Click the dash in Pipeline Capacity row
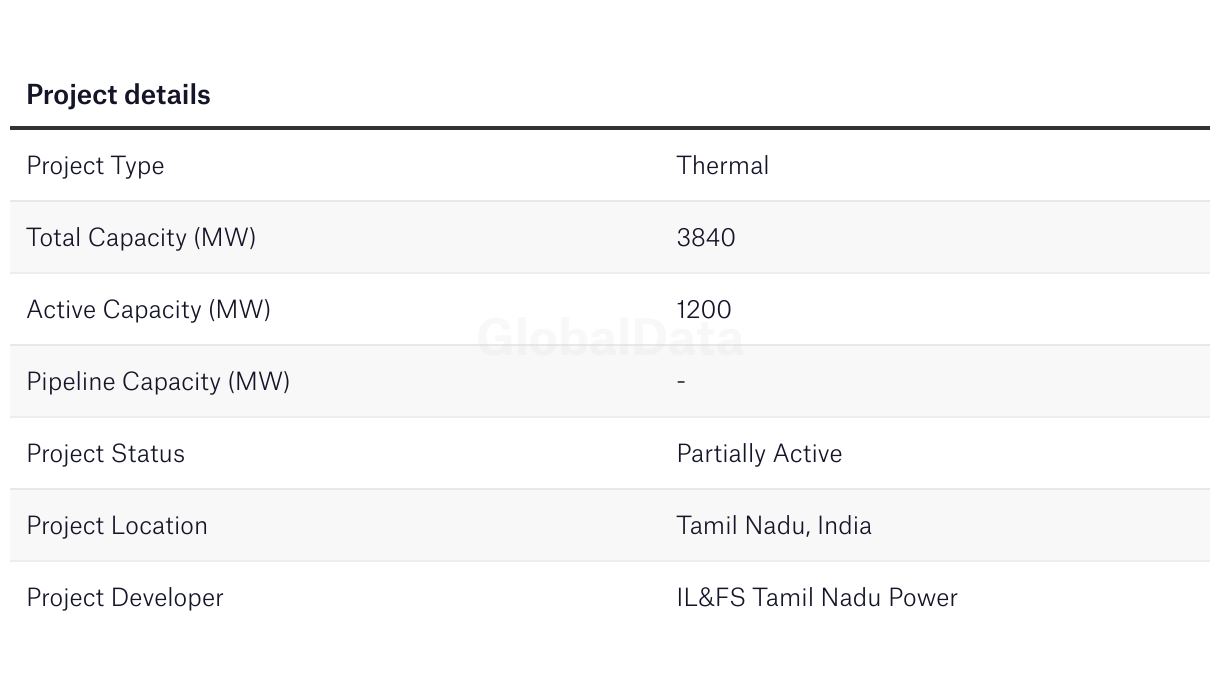 (681, 382)
